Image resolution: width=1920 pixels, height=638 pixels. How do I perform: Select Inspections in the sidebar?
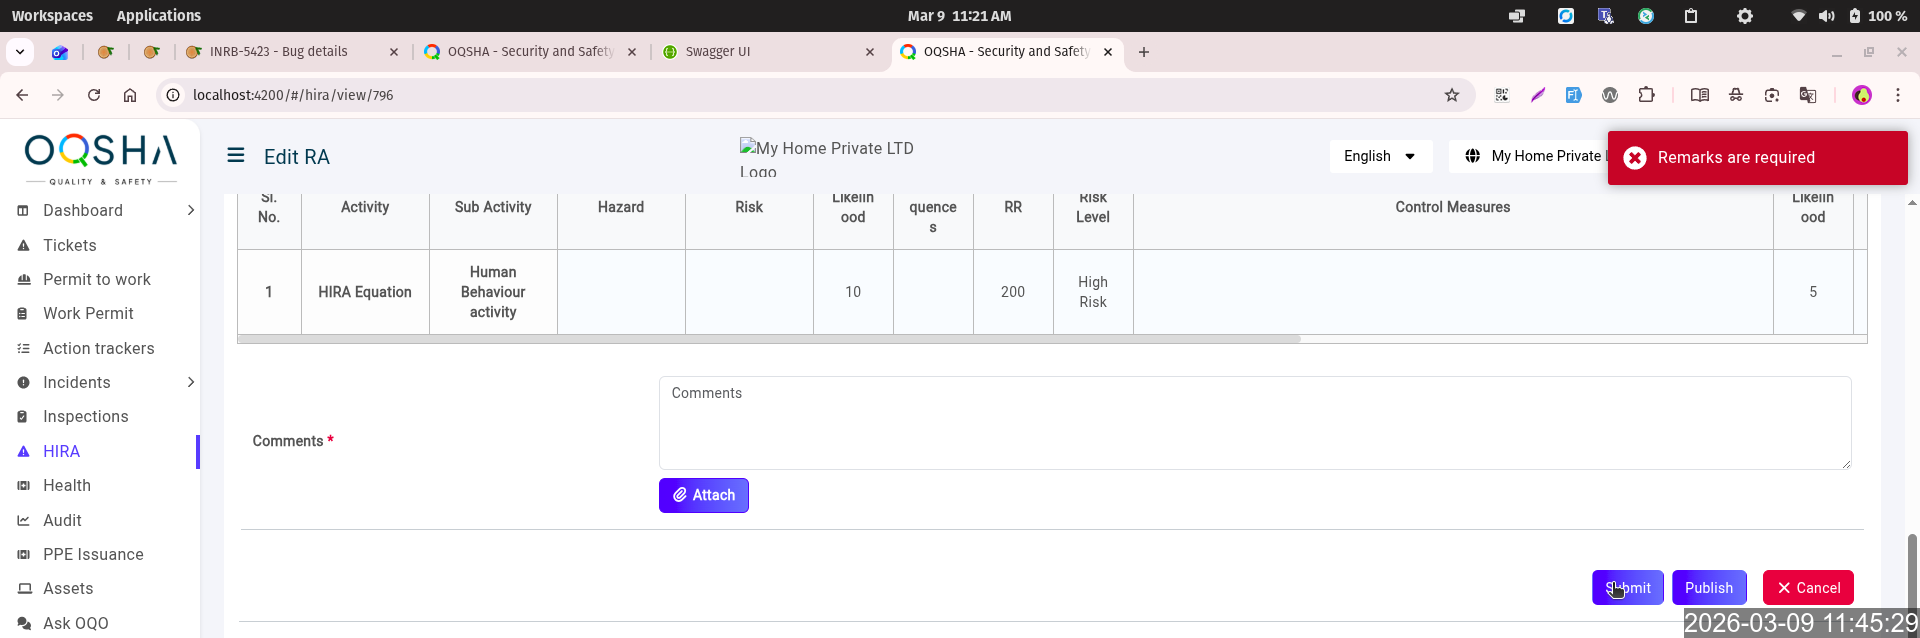click(86, 416)
